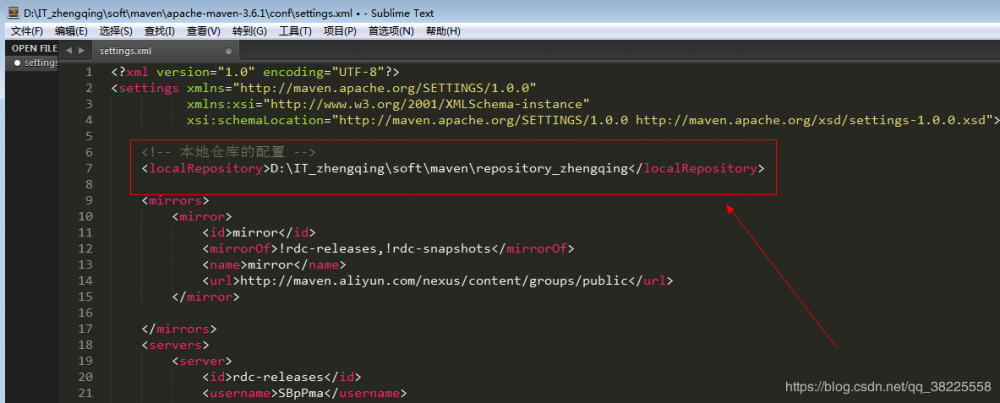This screenshot has height=403, width=1000.
Task: Click the xml version declaration line
Action: pyautogui.click(x=255, y=72)
